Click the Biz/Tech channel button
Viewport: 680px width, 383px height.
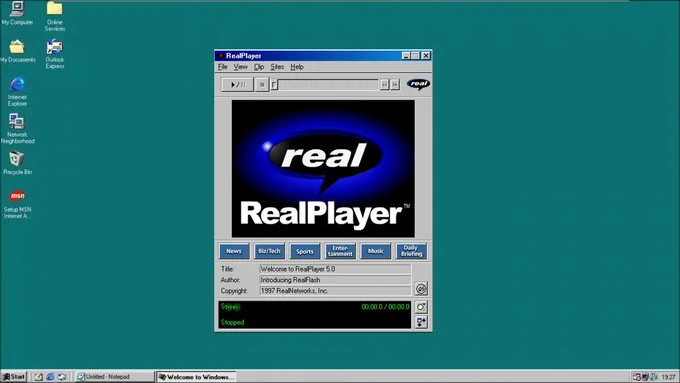(x=269, y=251)
